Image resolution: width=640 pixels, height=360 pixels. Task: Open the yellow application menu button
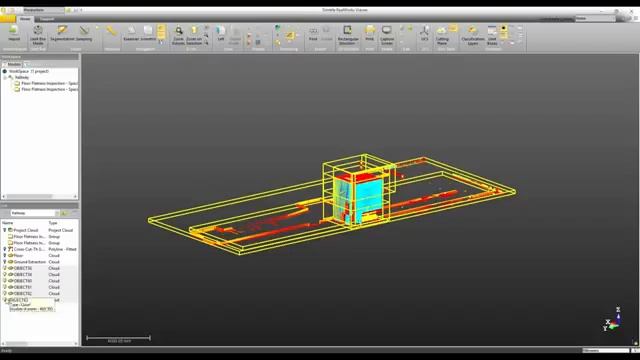point(8,19)
